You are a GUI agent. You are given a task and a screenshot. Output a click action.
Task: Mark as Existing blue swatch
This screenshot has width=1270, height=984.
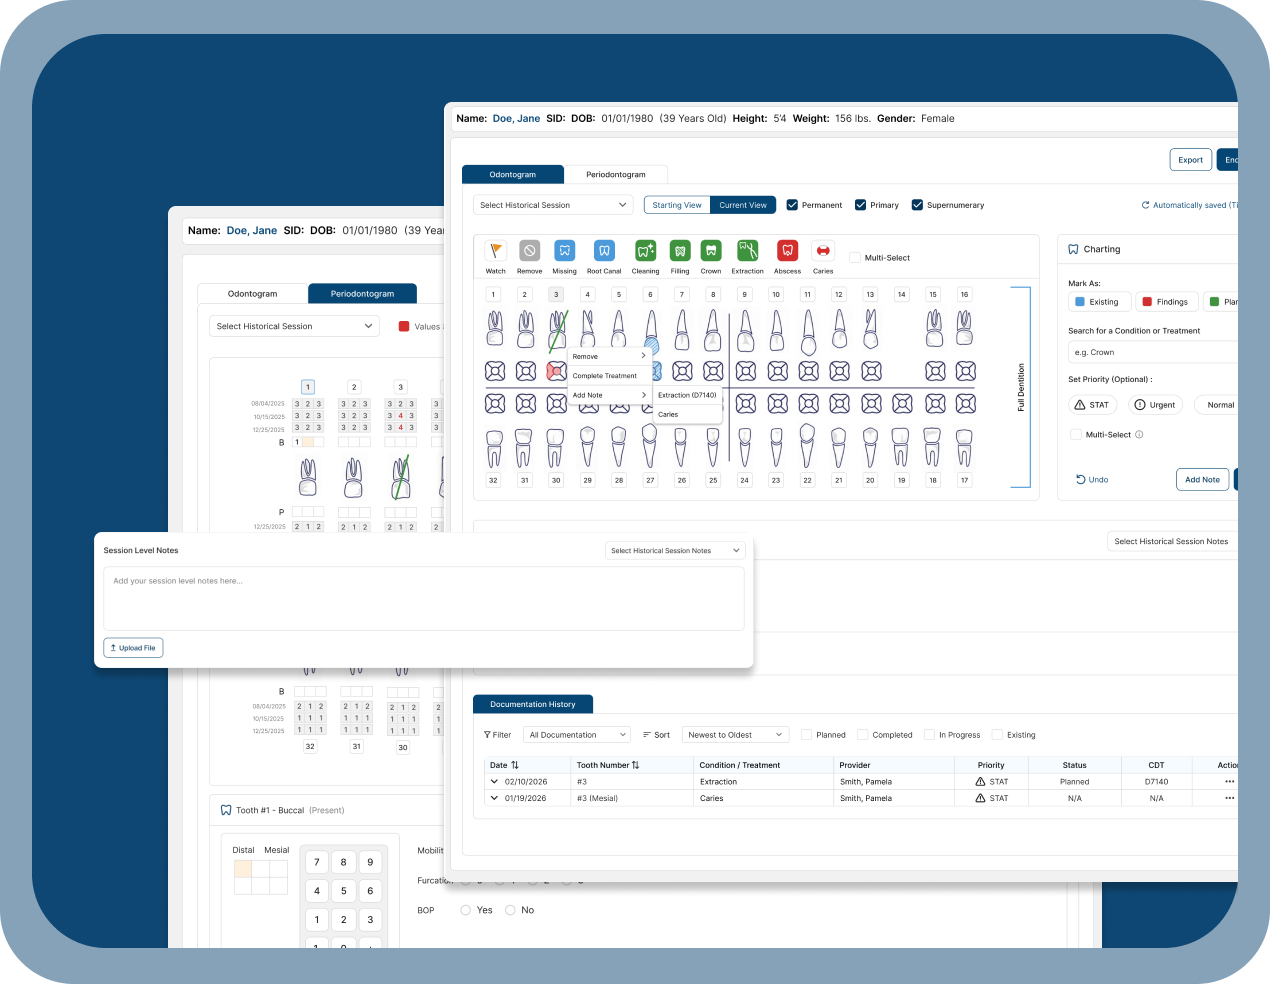1080,302
